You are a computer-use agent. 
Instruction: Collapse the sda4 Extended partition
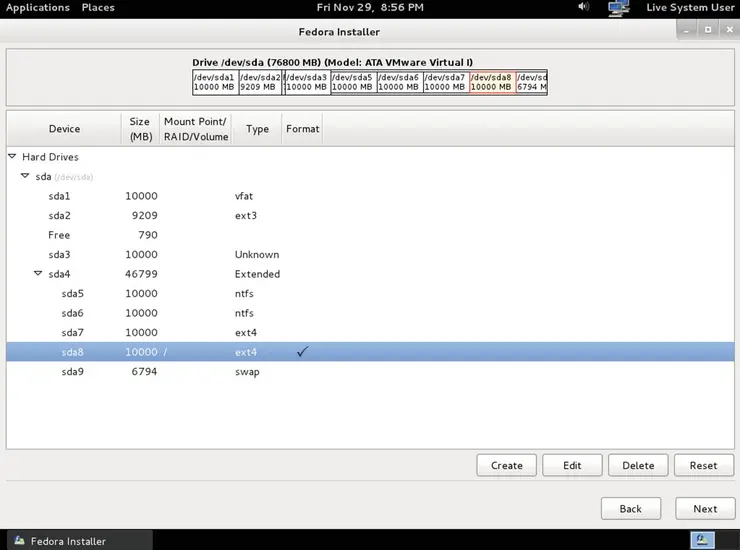38,274
